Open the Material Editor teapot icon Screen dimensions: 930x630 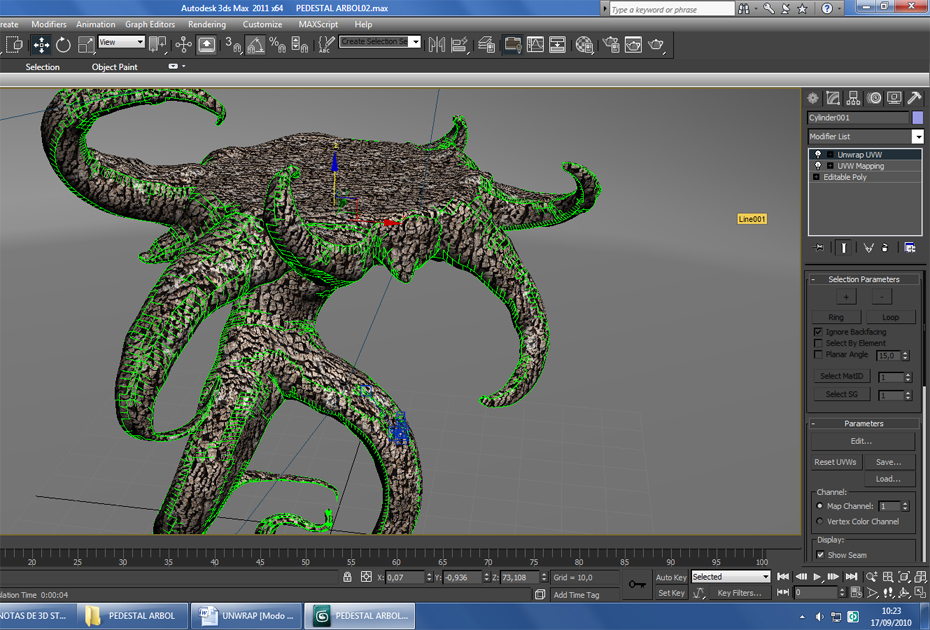click(585, 44)
